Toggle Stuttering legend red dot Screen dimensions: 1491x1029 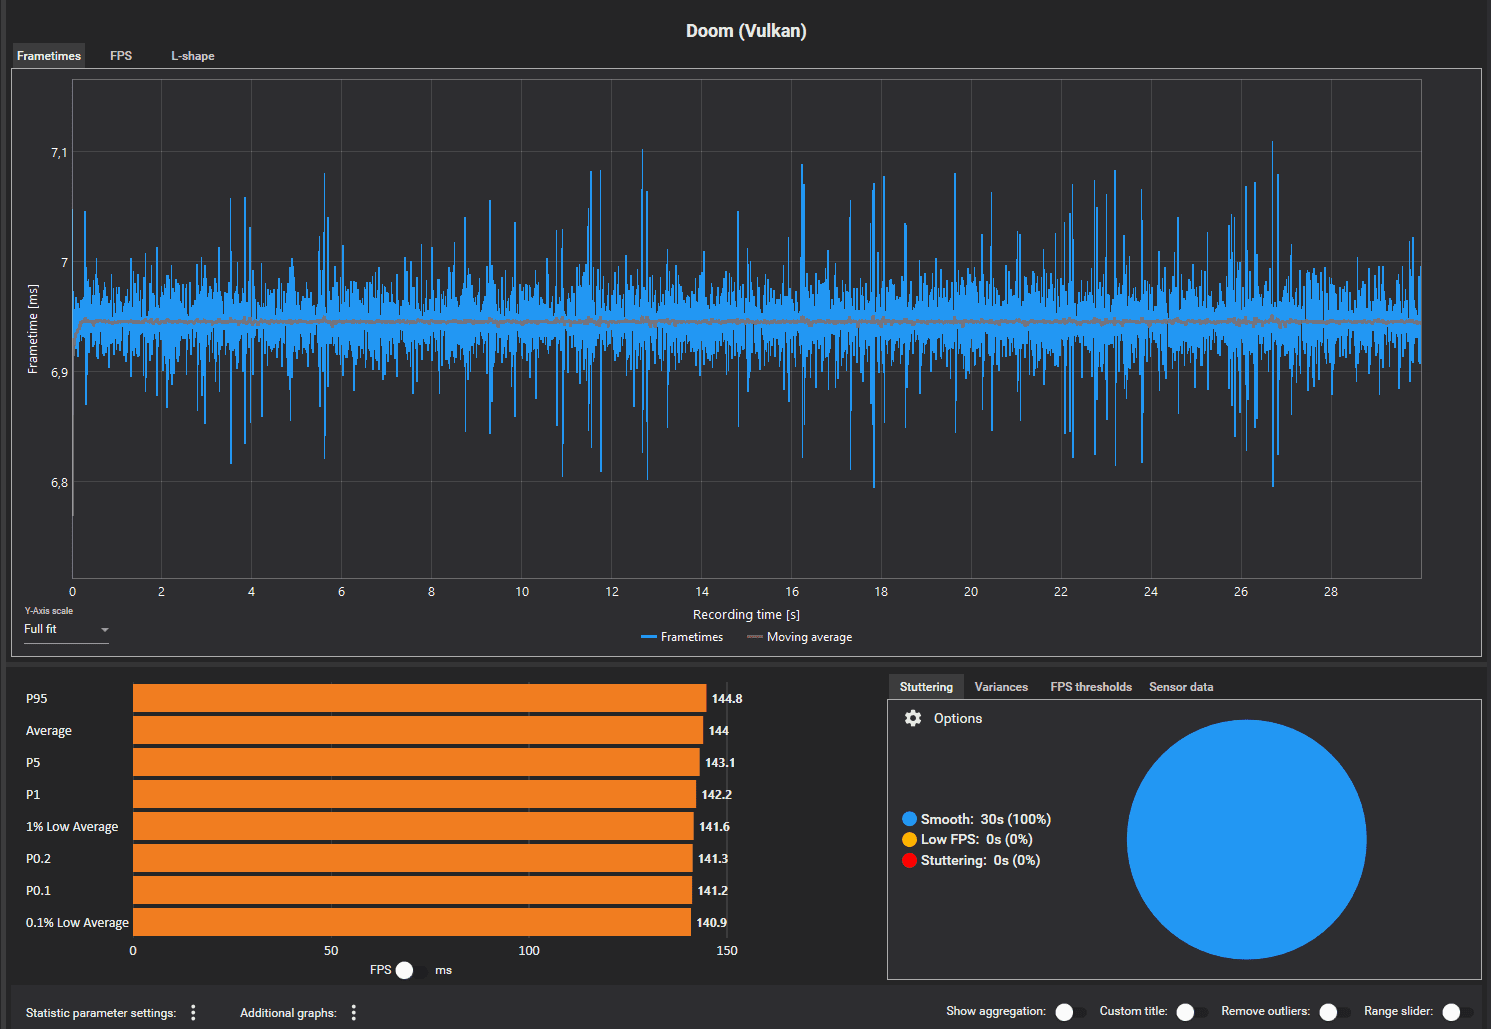909,860
